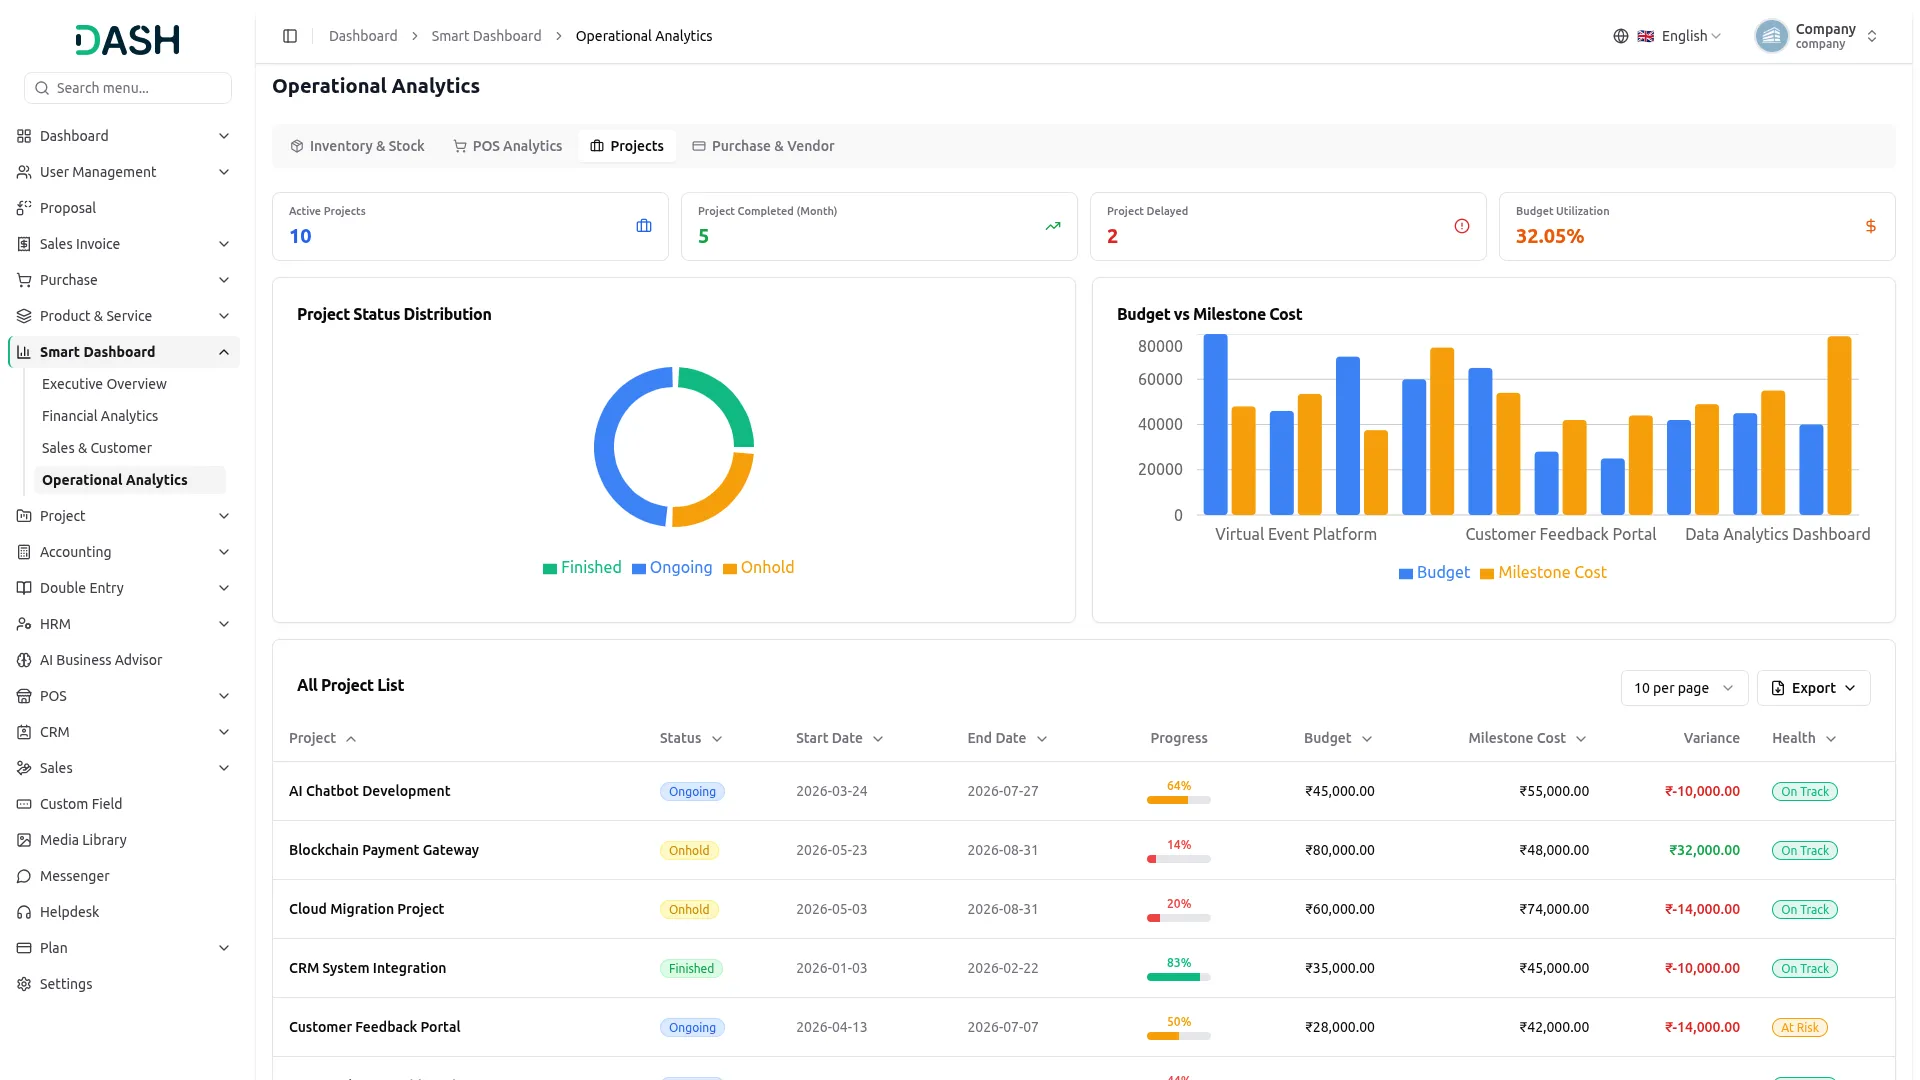
Task: Collapse the Smart Dashboard menu chevron
Action: pos(224,352)
